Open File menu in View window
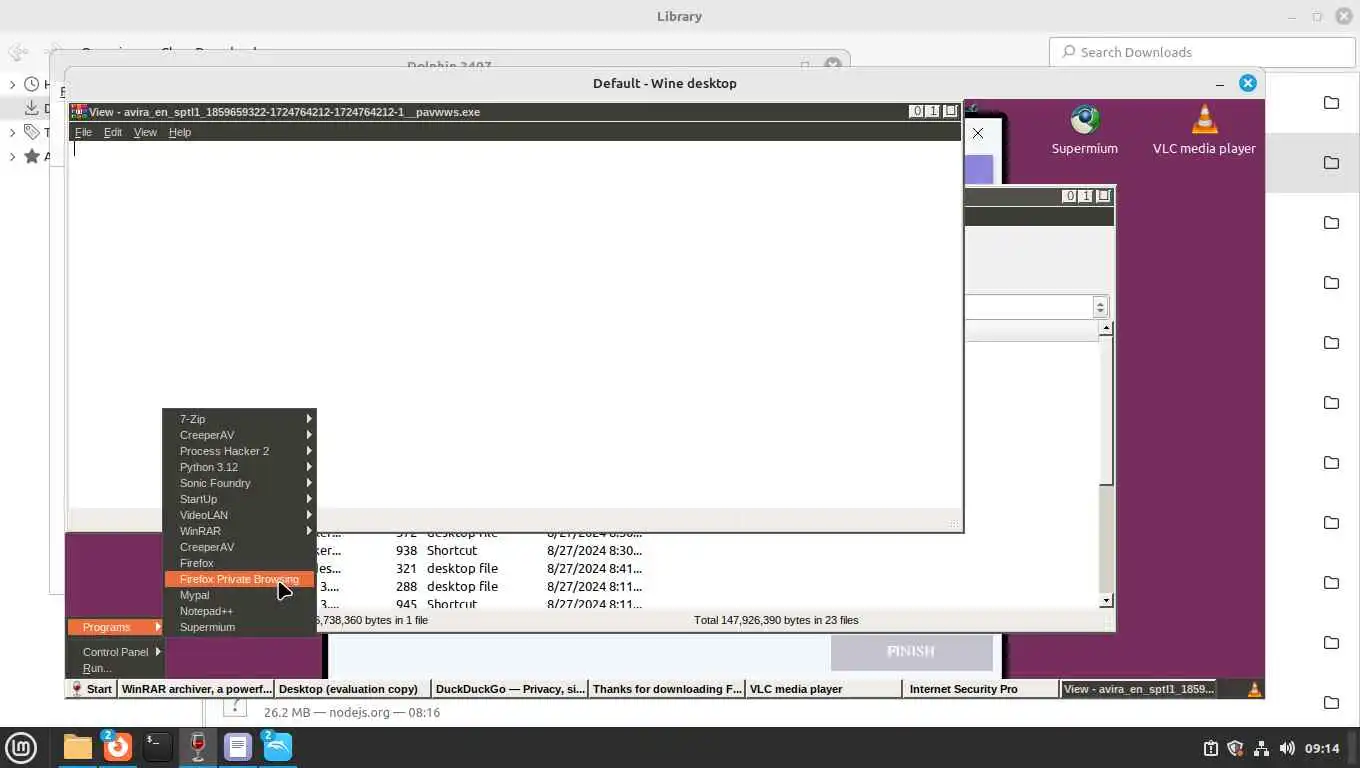The width and height of the screenshot is (1360, 768). pos(83,132)
